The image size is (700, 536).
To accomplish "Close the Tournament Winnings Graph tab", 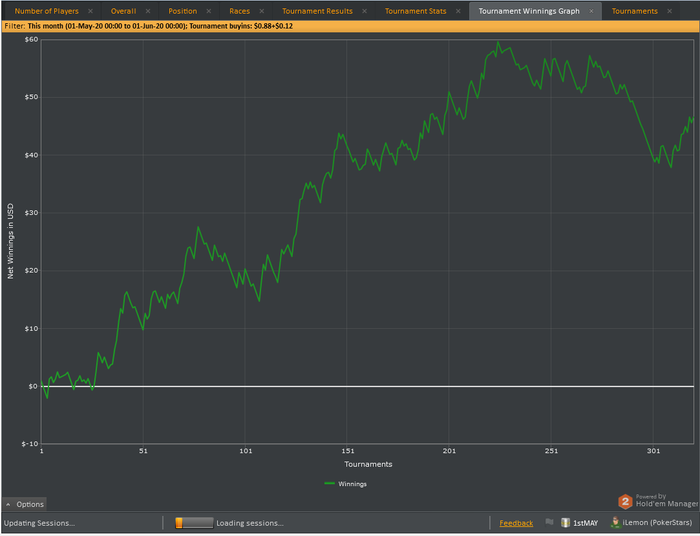I will pos(592,11).
